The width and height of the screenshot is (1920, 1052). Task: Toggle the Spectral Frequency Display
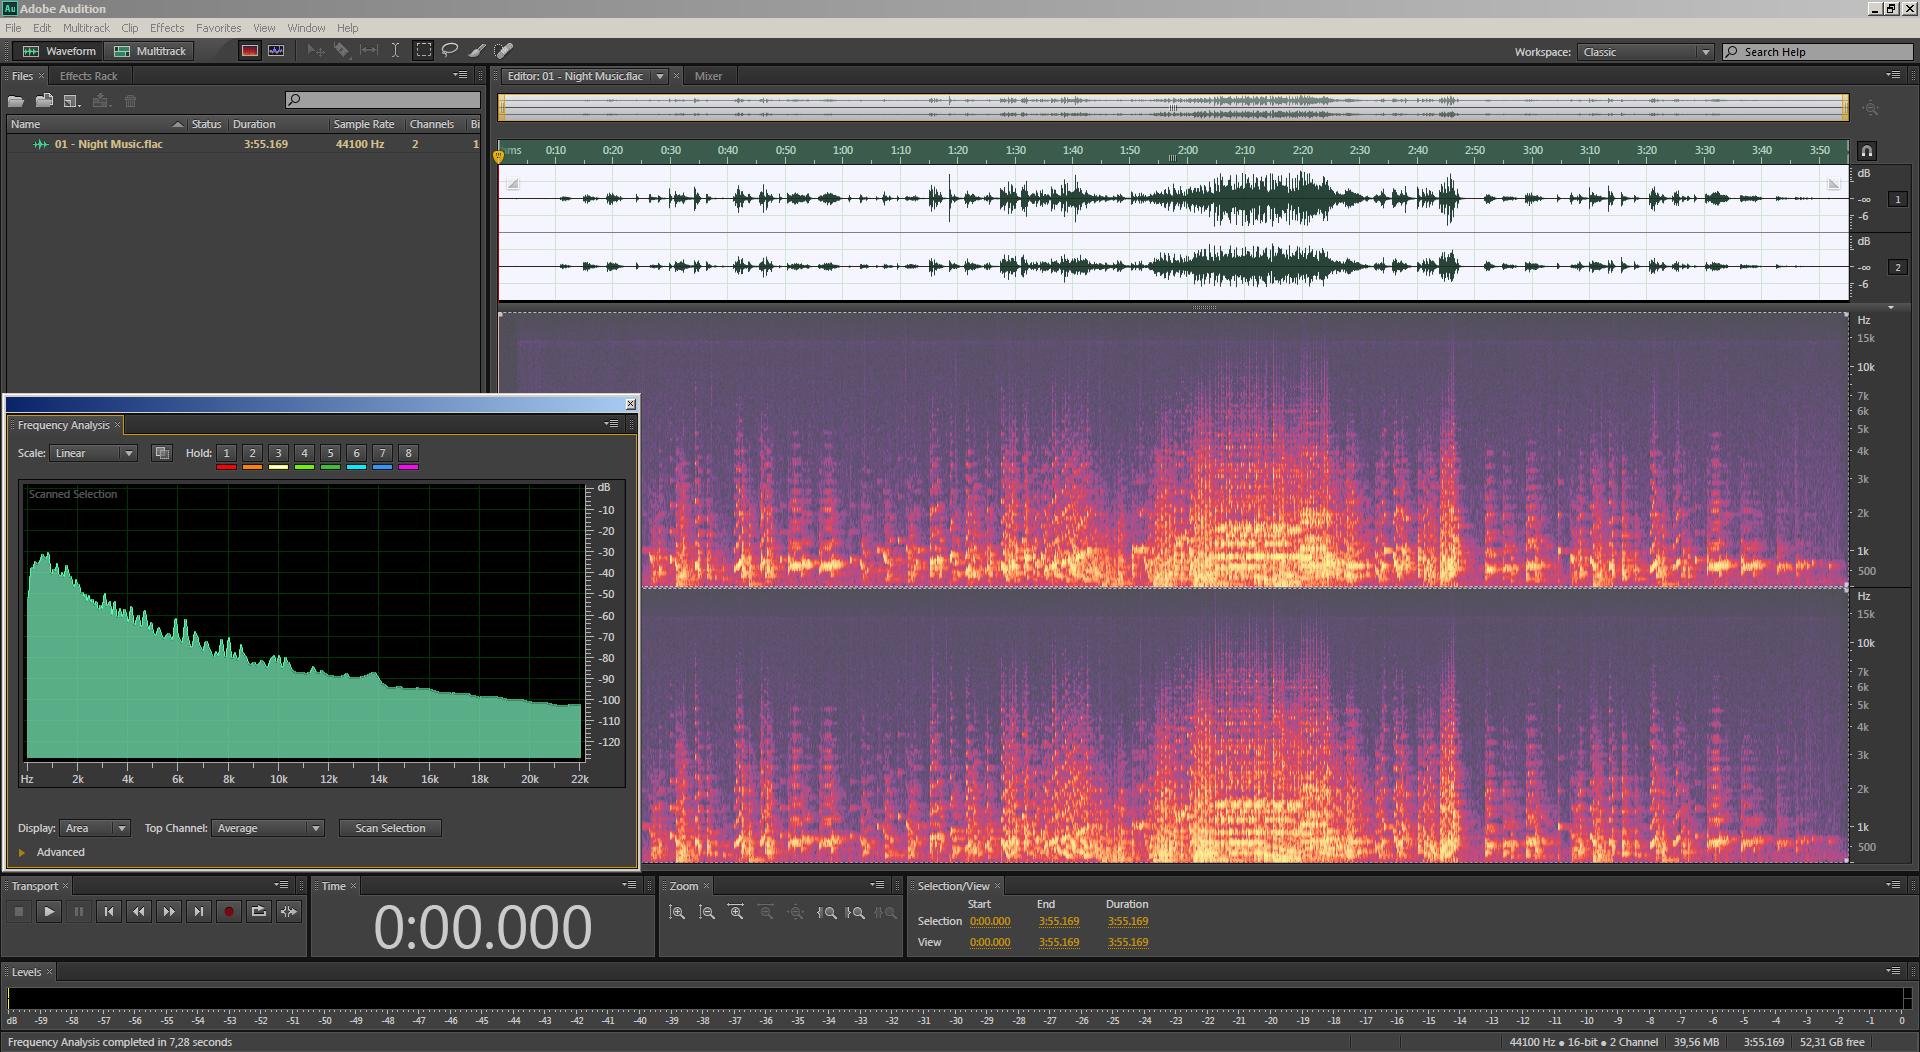pos(249,51)
